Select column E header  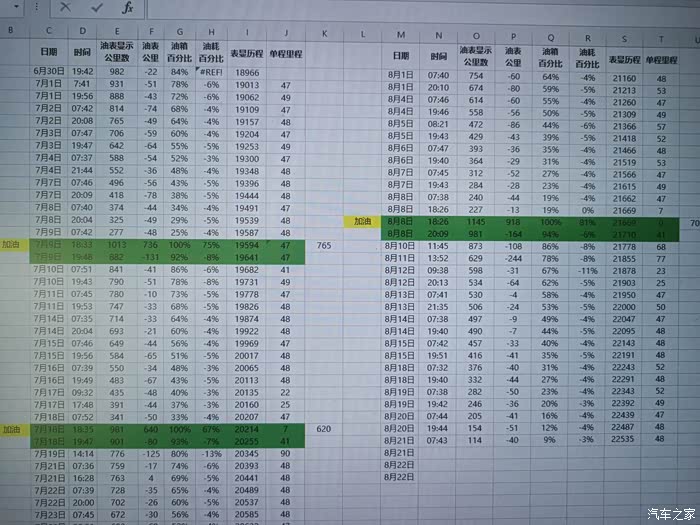coord(117,31)
